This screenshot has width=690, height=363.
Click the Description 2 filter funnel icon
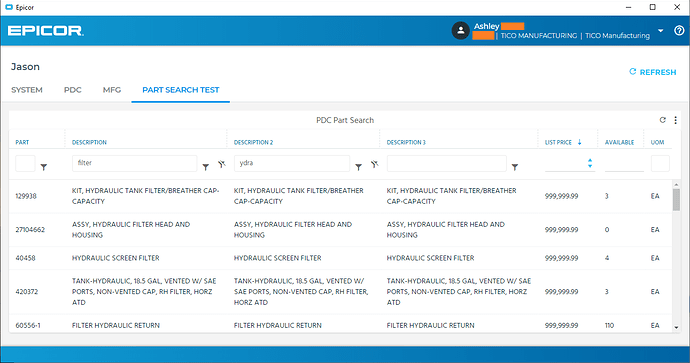359,167
